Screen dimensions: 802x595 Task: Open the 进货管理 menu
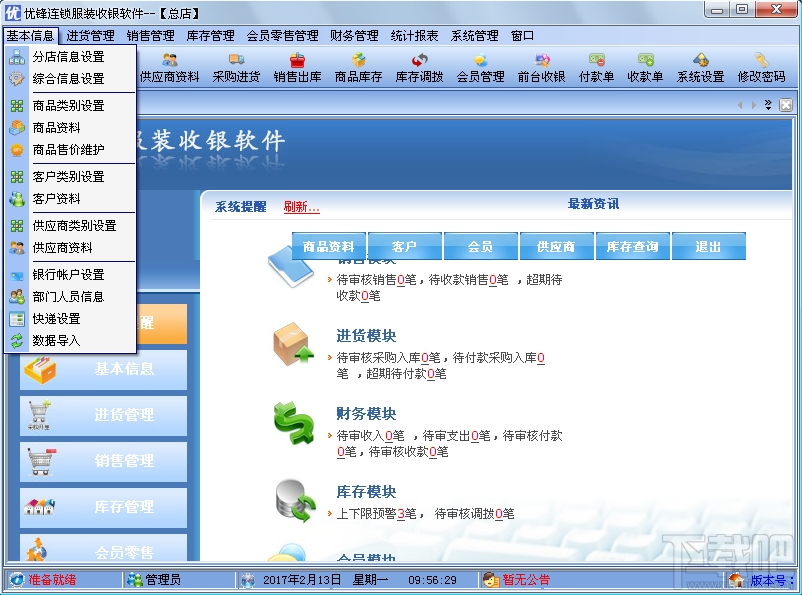click(x=91, y=36)
